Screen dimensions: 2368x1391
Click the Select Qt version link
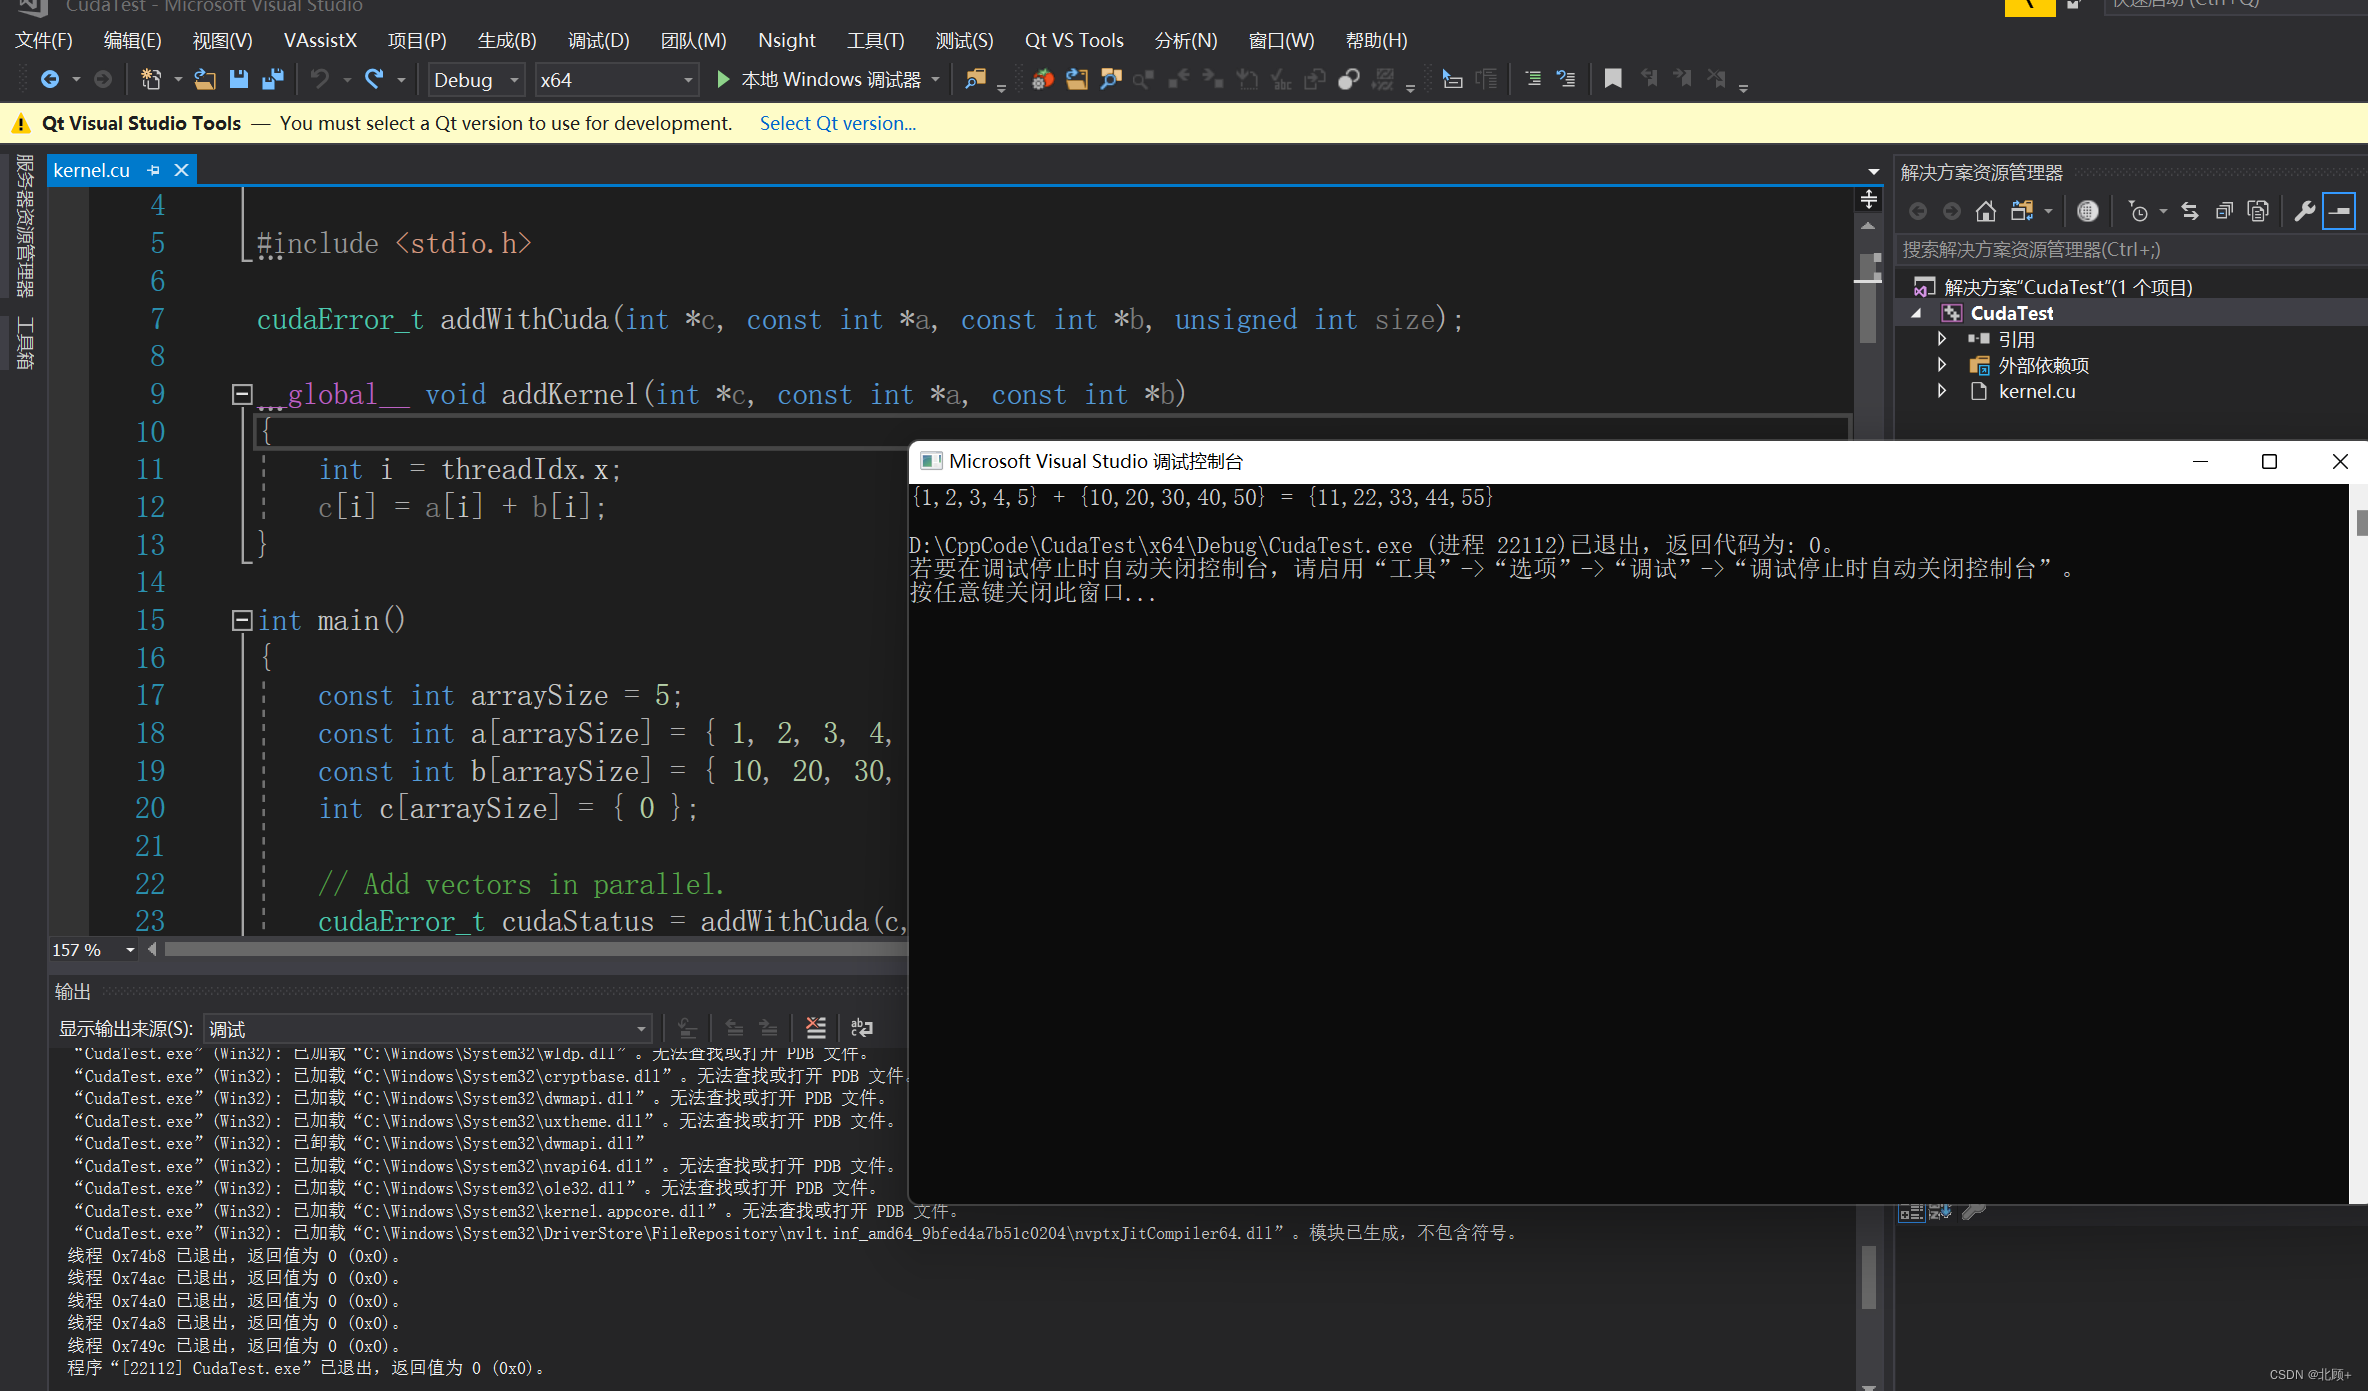(838, 123)
